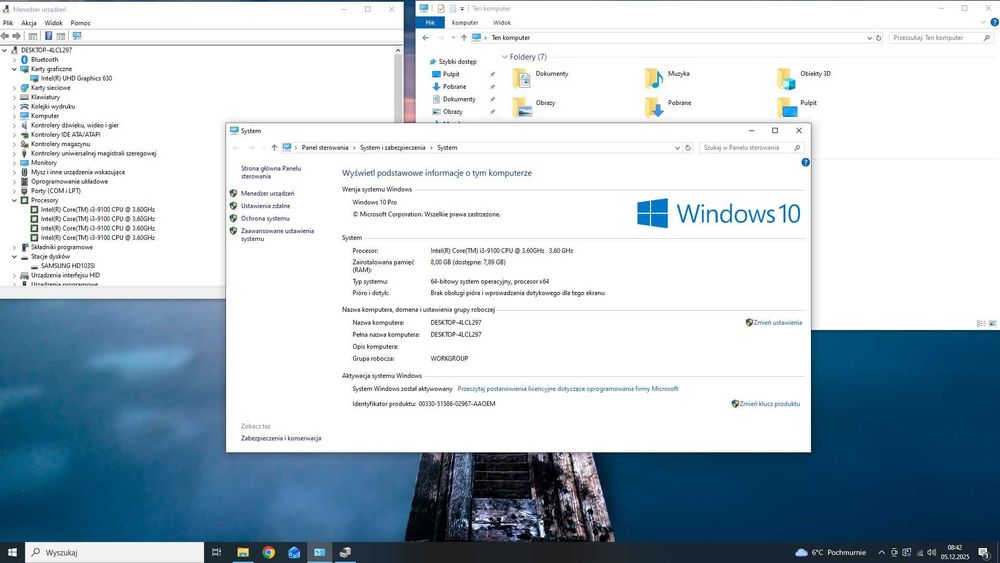Launch Google Chrome from the taskbar
Image resolution: width=1000 pixels, height=563 pixels.
tap(268, 552)
